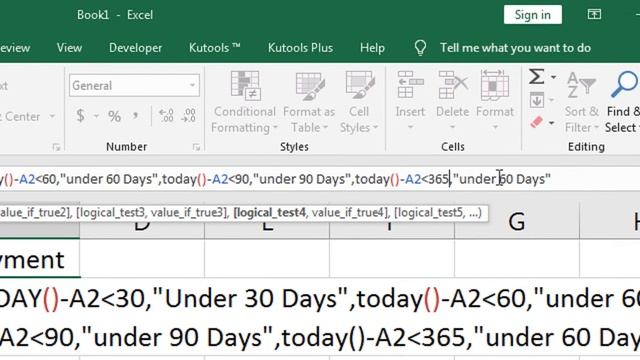Click the Format cells icon
The image size is (640, 360).
coord(495,85)
